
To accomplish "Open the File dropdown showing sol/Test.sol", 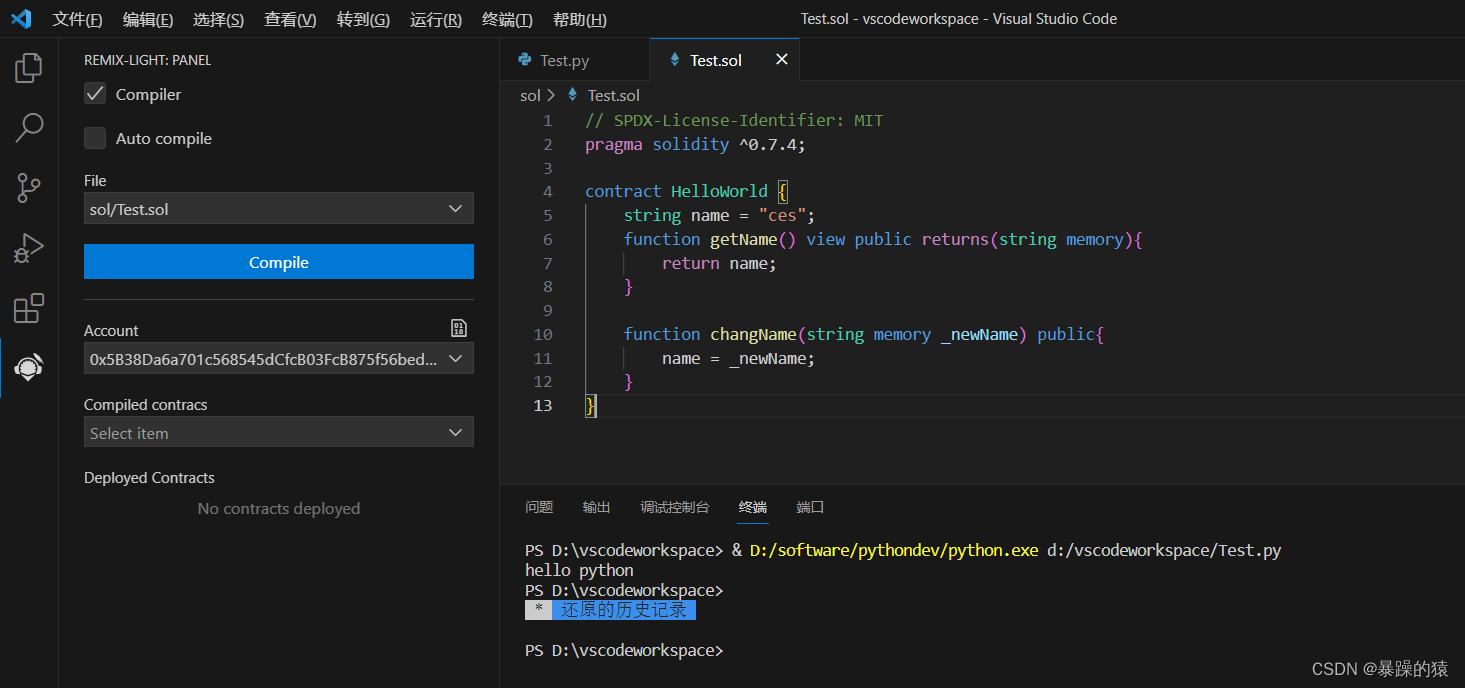I will 278,208.
